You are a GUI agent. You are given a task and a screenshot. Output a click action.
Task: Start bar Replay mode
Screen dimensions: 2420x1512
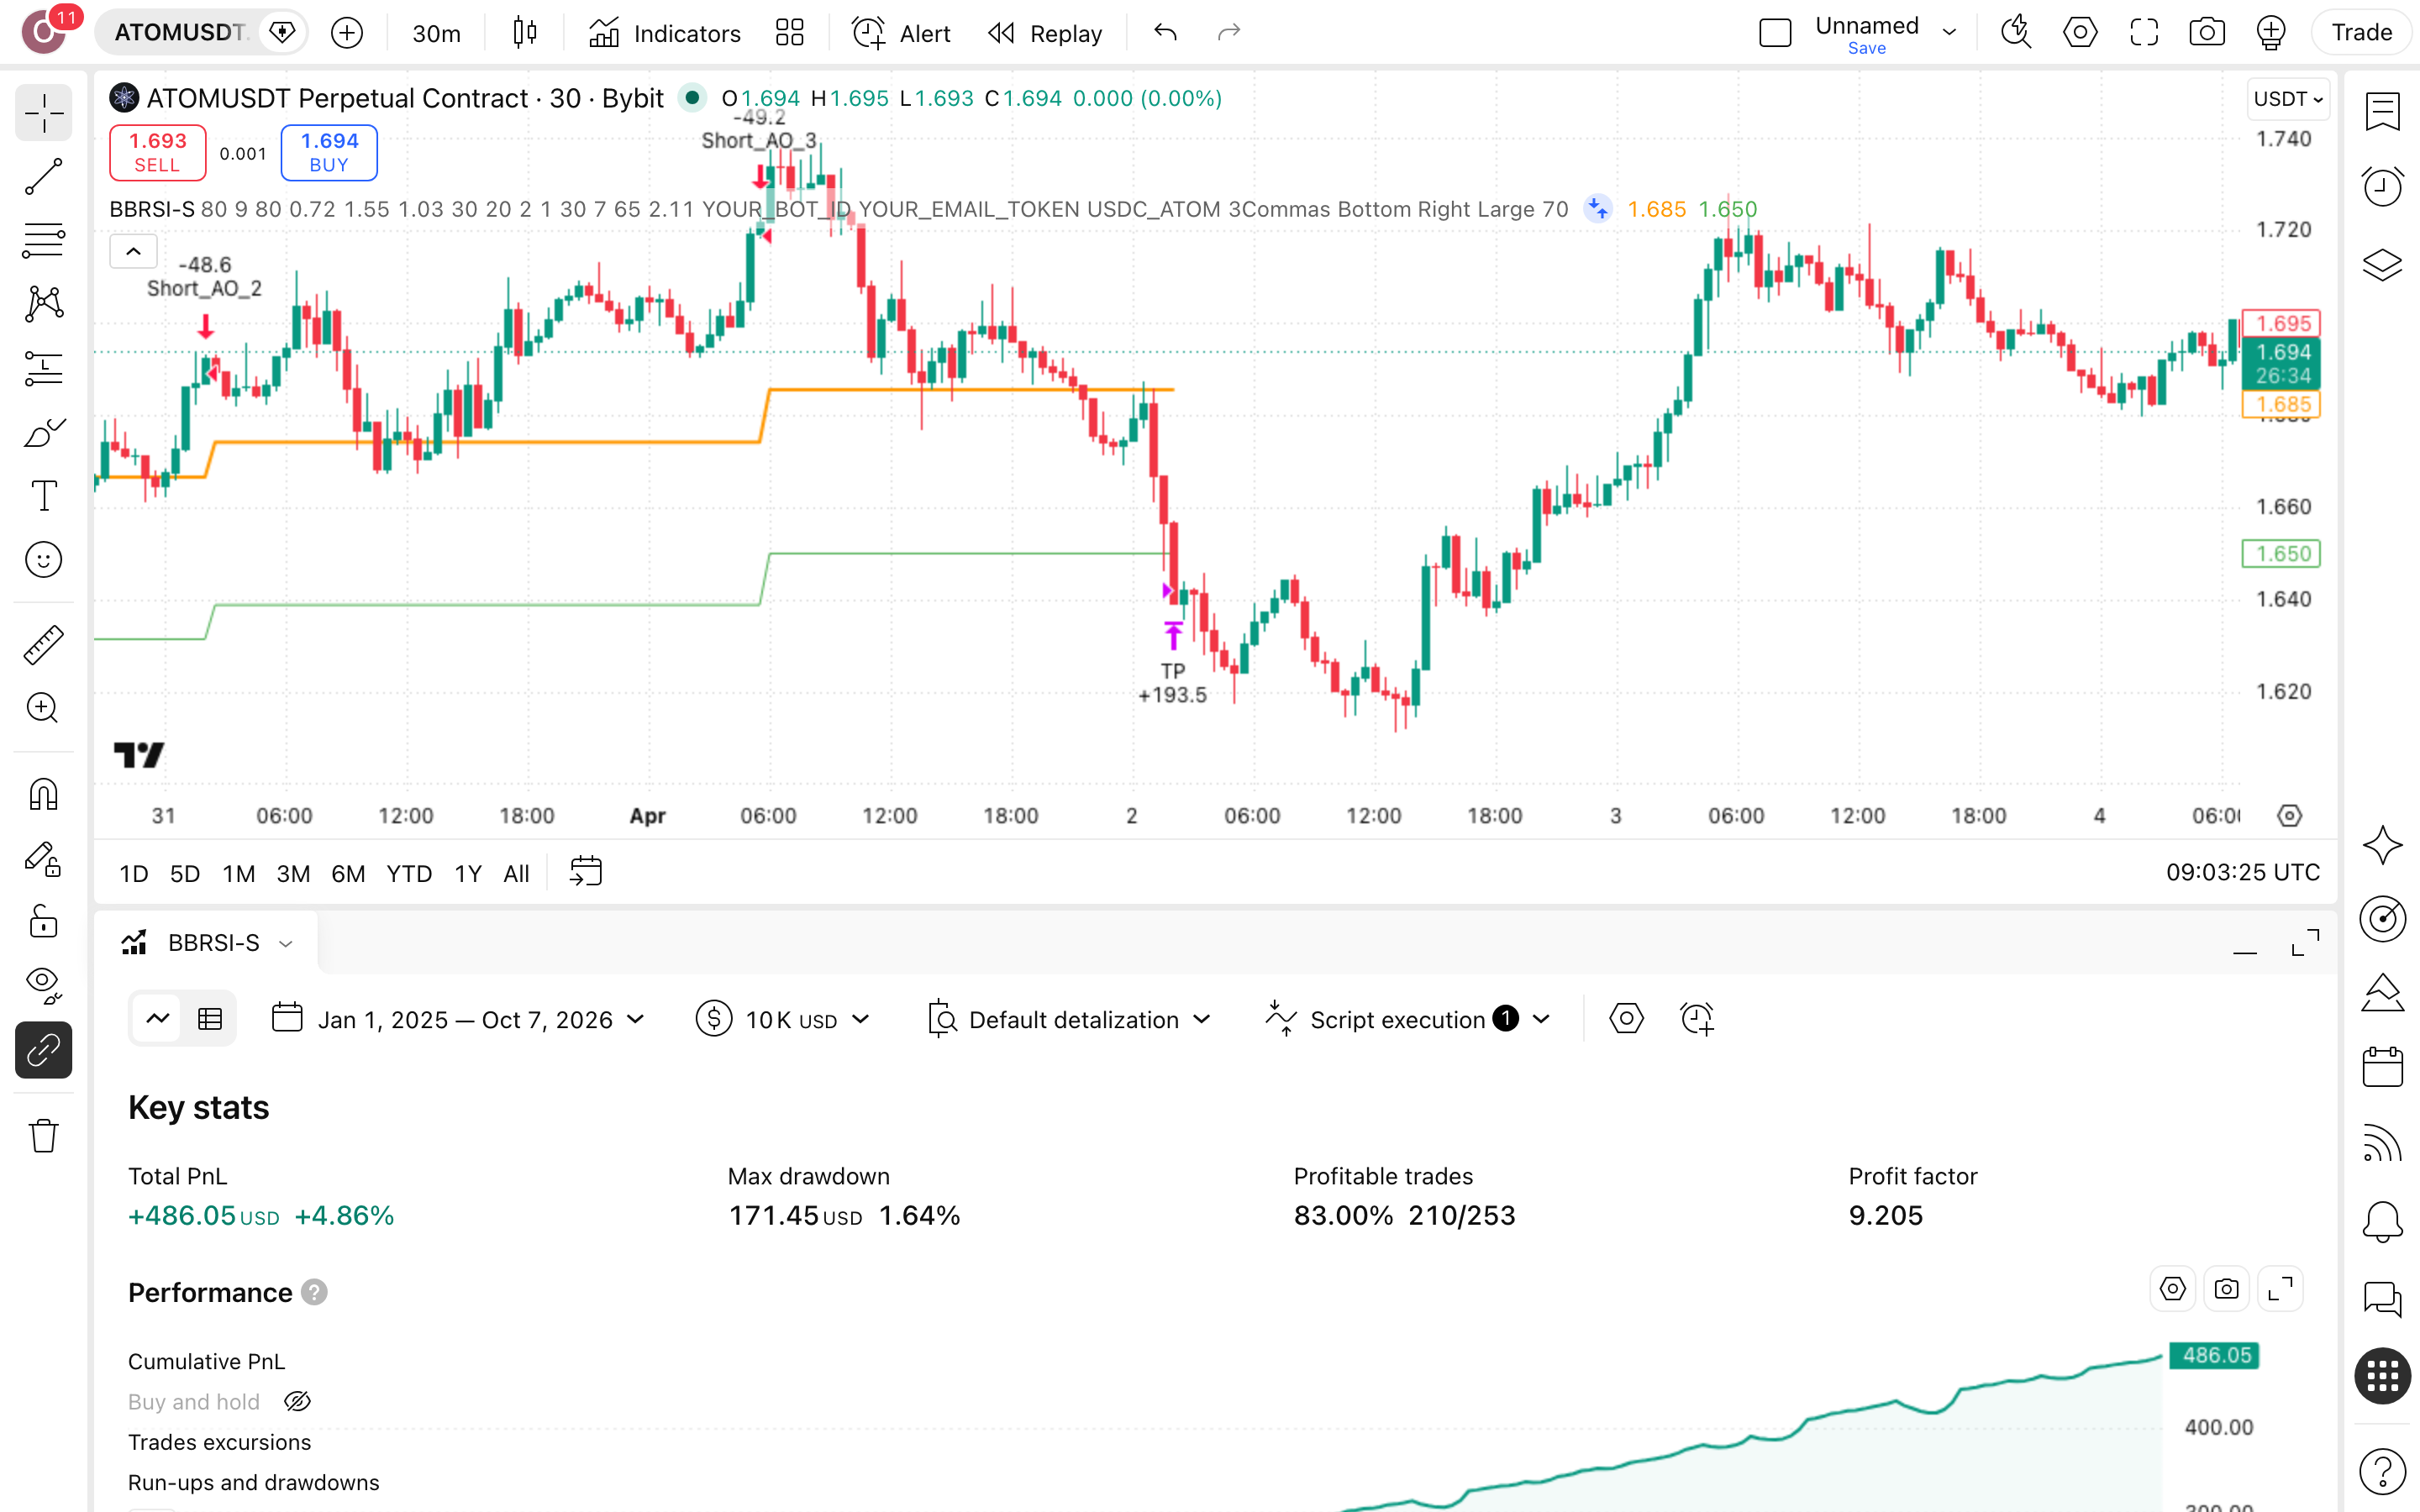(1045, 33)
